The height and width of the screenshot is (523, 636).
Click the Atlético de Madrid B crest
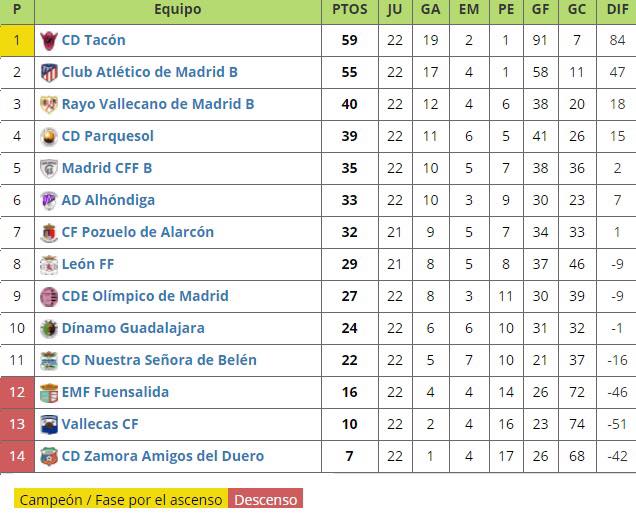click(48, 73)
